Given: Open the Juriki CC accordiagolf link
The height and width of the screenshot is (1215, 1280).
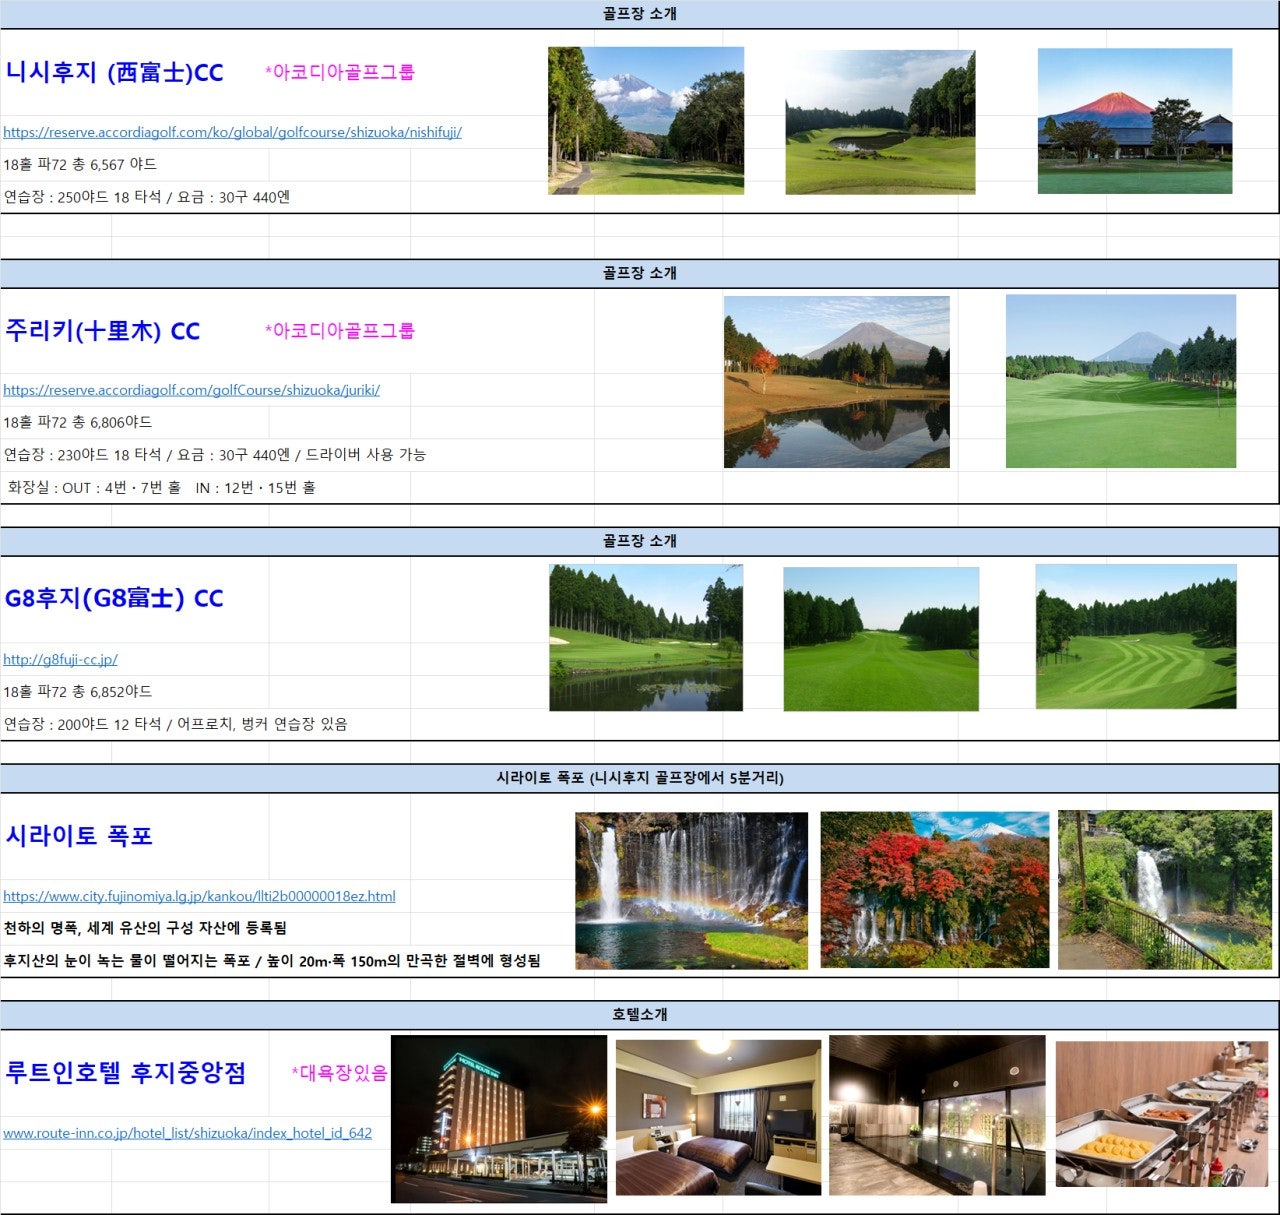Looking at the screenshot, I should pos(190,390).
